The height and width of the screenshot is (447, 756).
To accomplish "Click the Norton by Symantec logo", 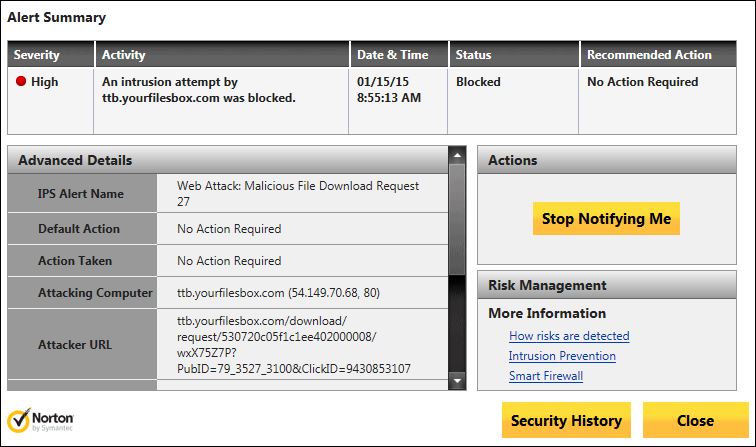I will click(x=40, y=420).
